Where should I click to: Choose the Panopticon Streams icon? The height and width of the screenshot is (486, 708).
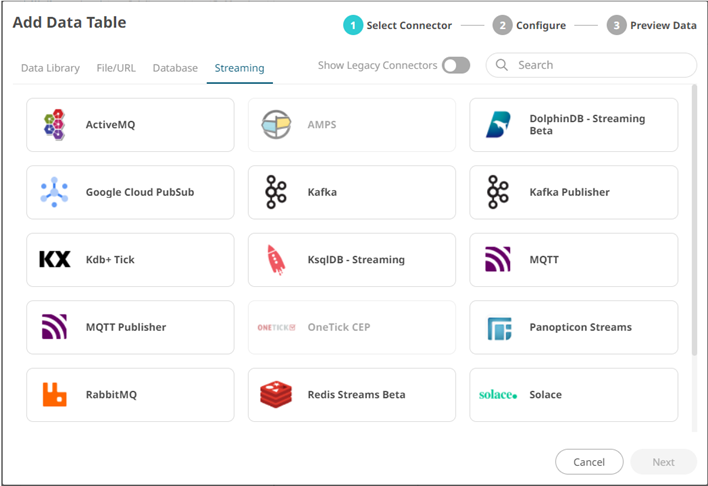click(498, 328)
